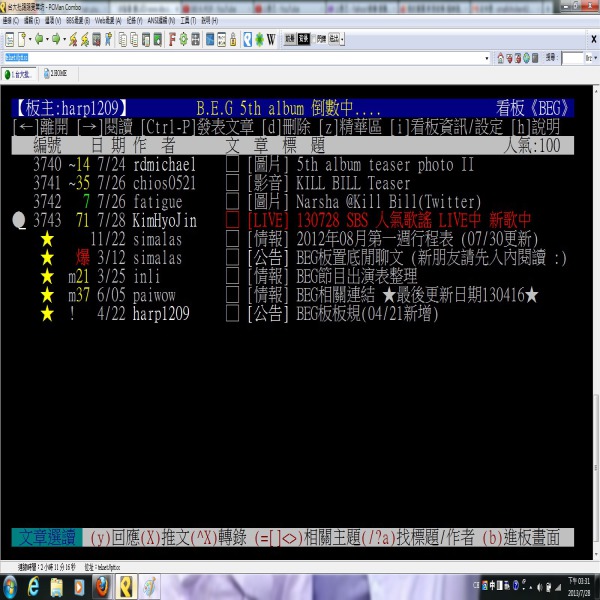Click the Paint icon in taskbar
600x600 pixels.
coord(149,587)
